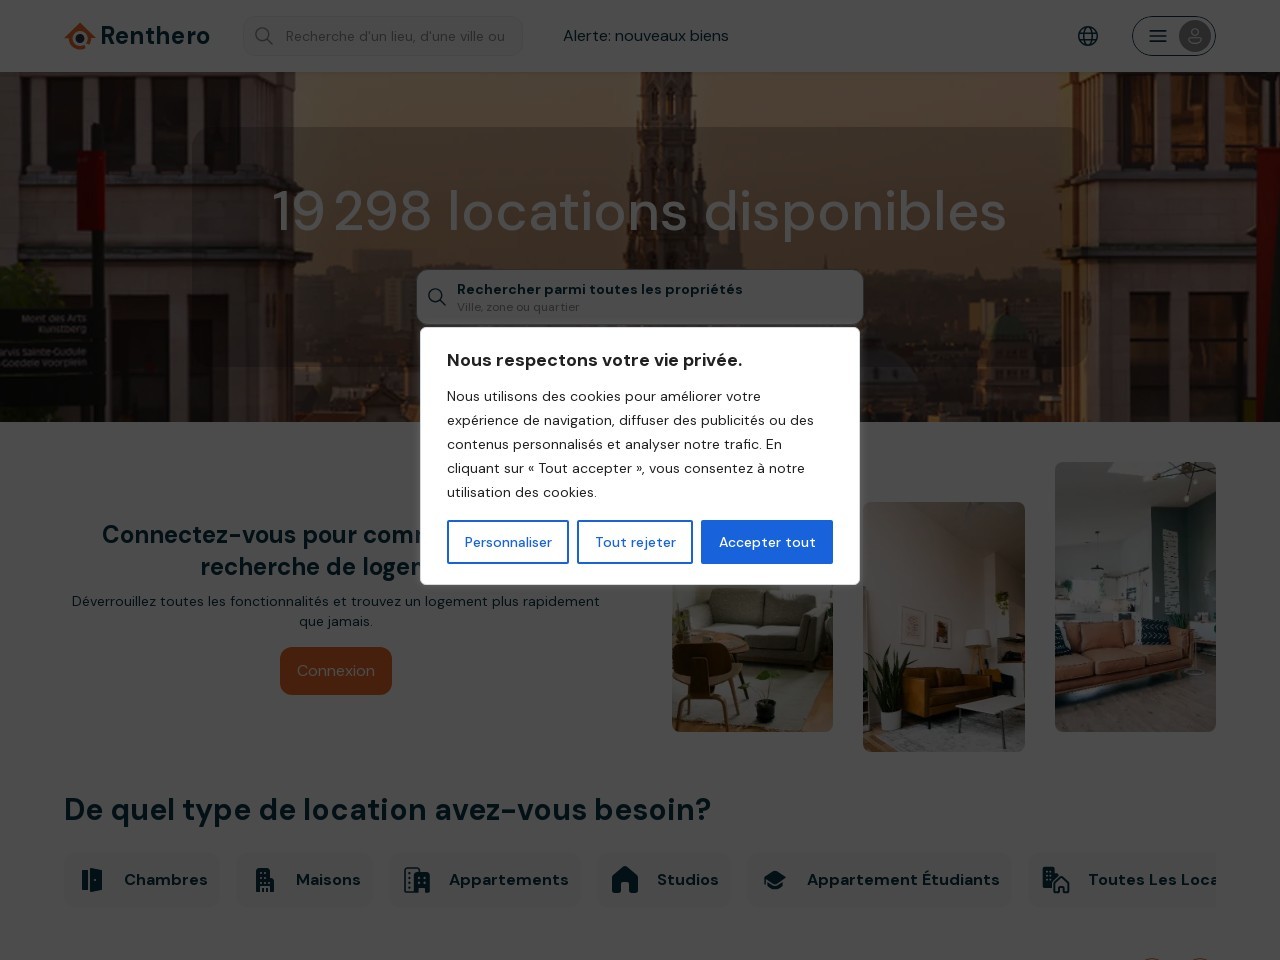Click the Appartements buildings icon
The image size is (1280, 960).
[417, 880]
